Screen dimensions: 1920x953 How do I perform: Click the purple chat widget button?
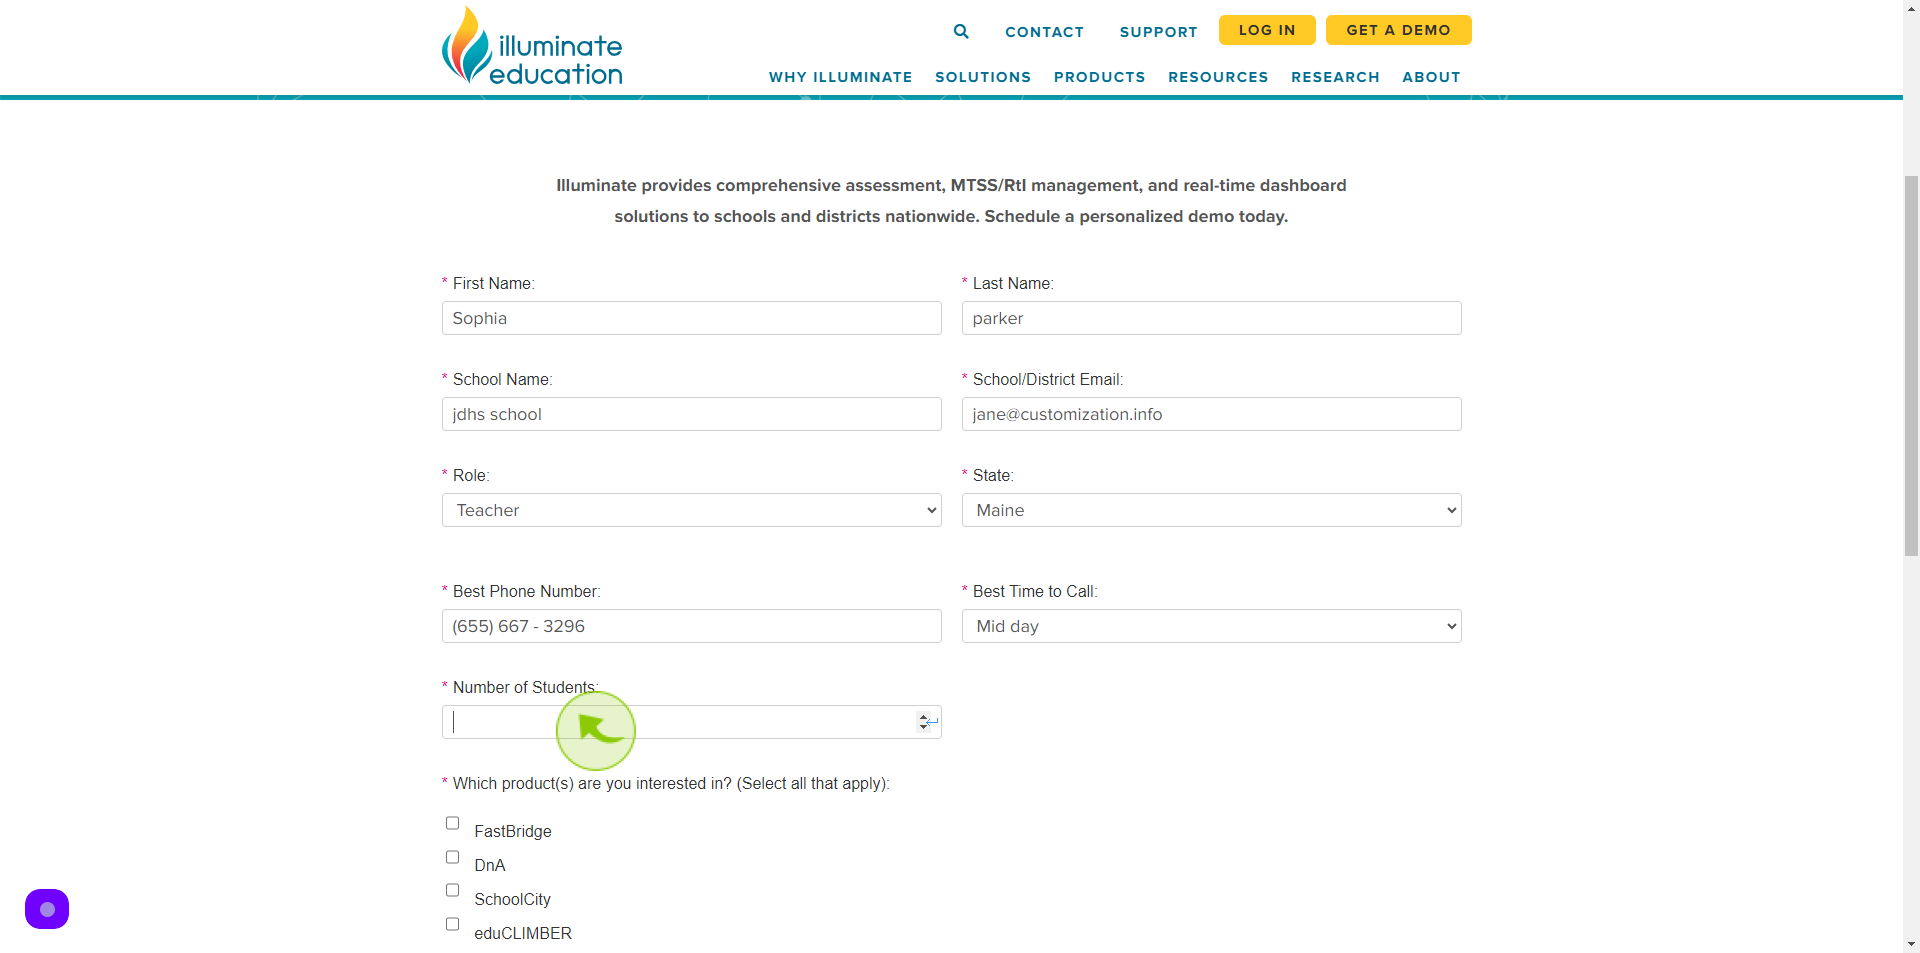(47, 909)
